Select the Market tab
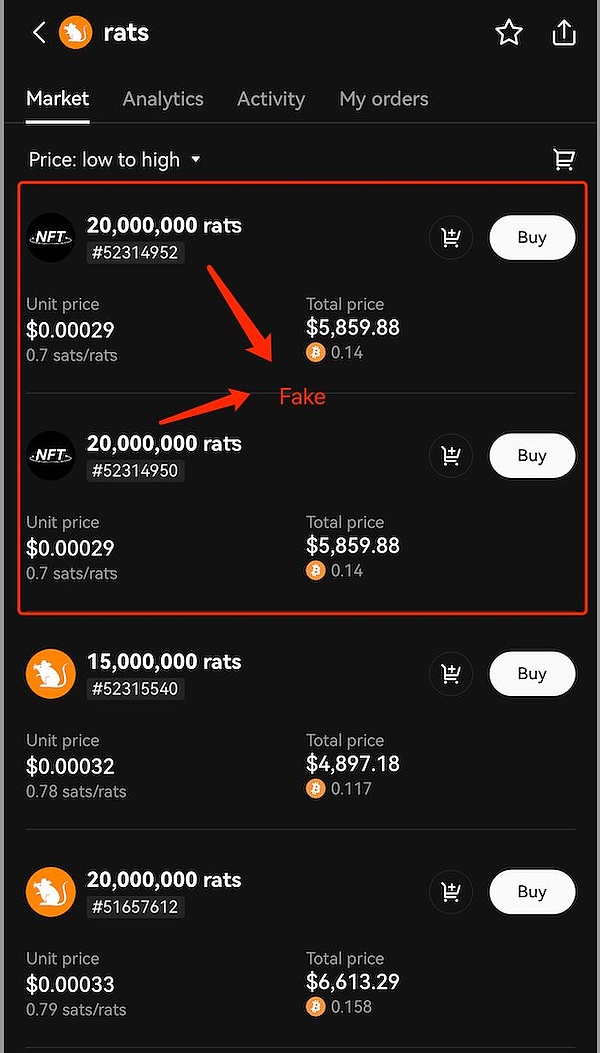Image resolution: width=600 pixels, height=1053 pixels. [58, 99]
